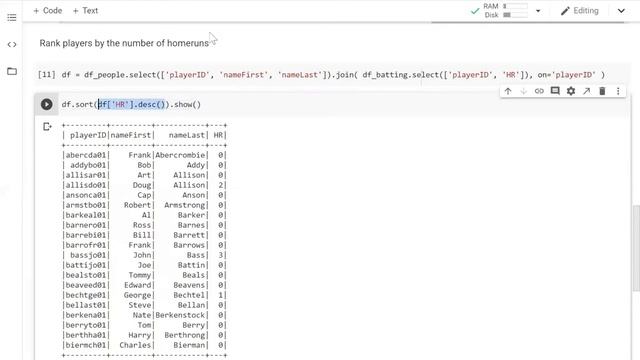Clear cell output icon
640x360 pixels.
pos(47,127)
